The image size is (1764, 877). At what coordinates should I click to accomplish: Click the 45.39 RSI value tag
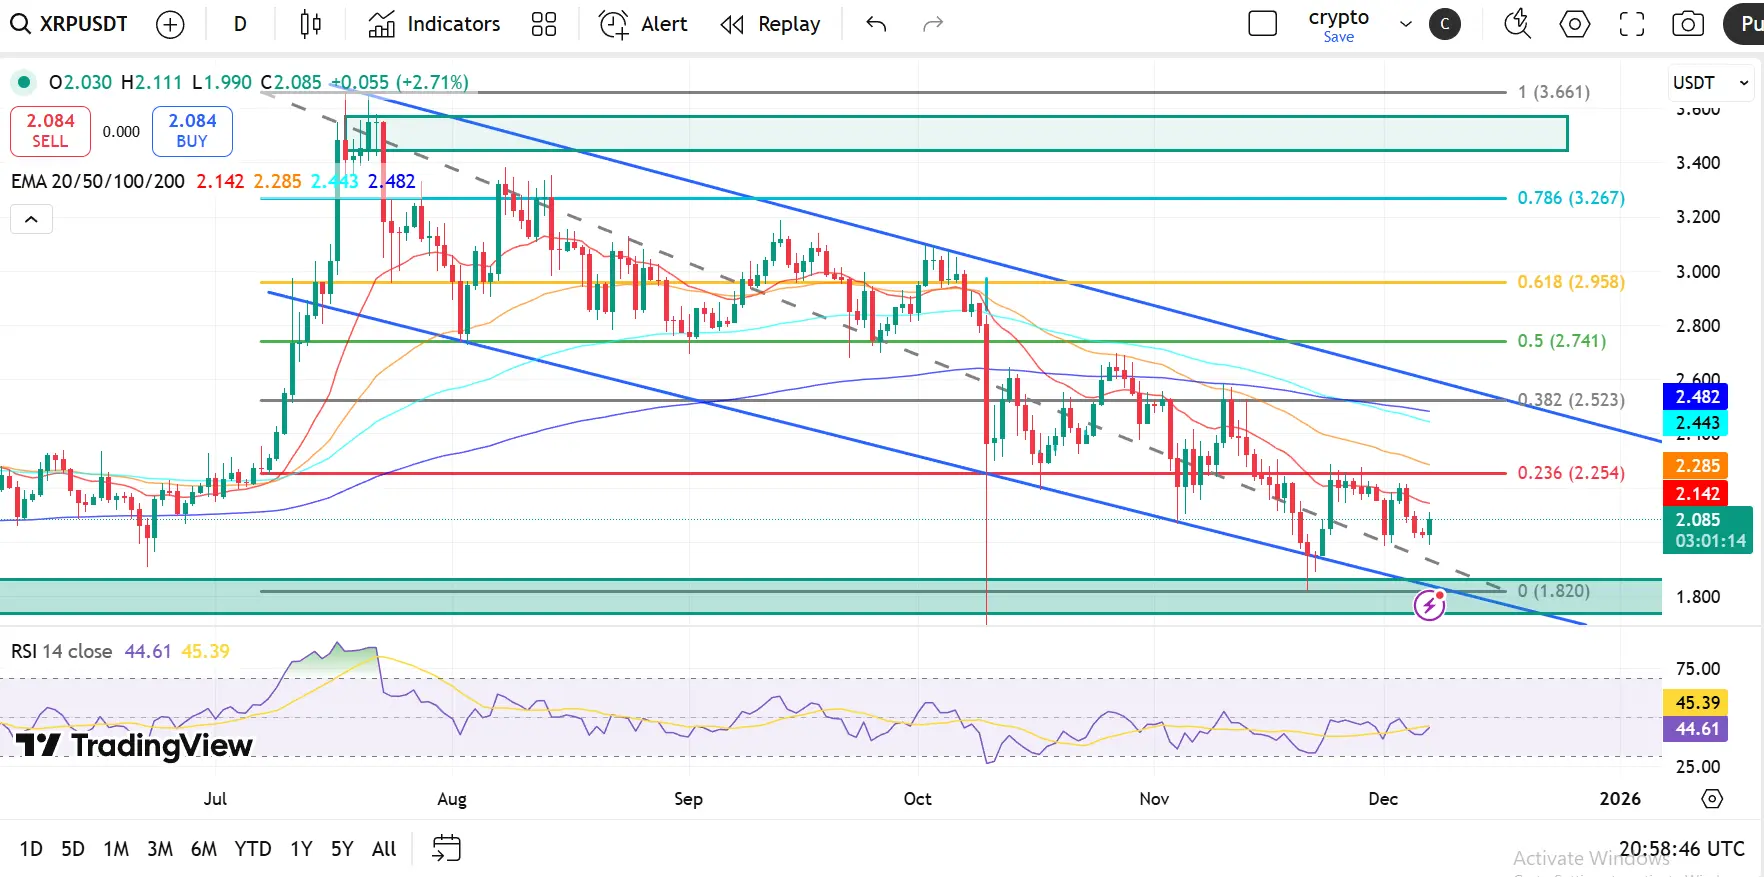pos(1697,703)
